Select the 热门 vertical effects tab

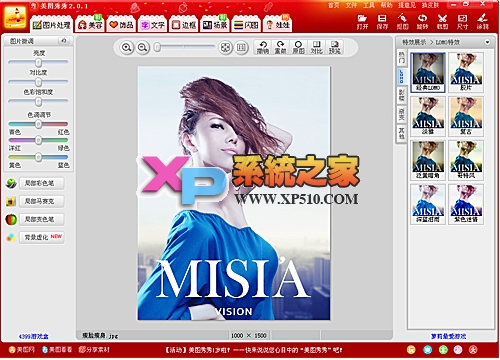(x=402, y=57)
